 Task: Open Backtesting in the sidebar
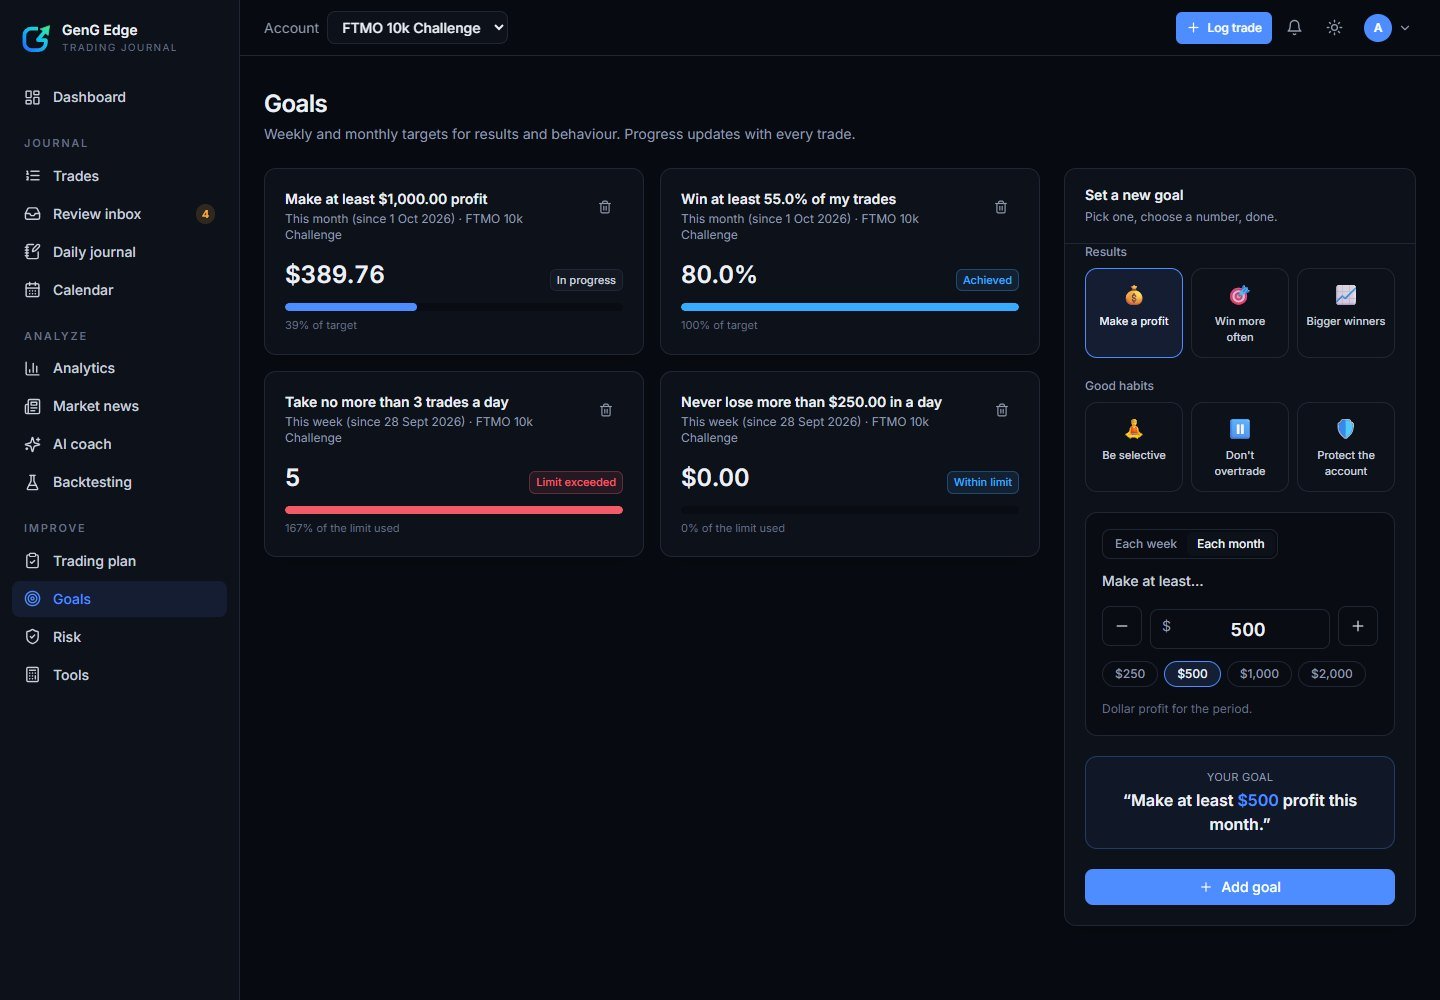tap(120, 482)
